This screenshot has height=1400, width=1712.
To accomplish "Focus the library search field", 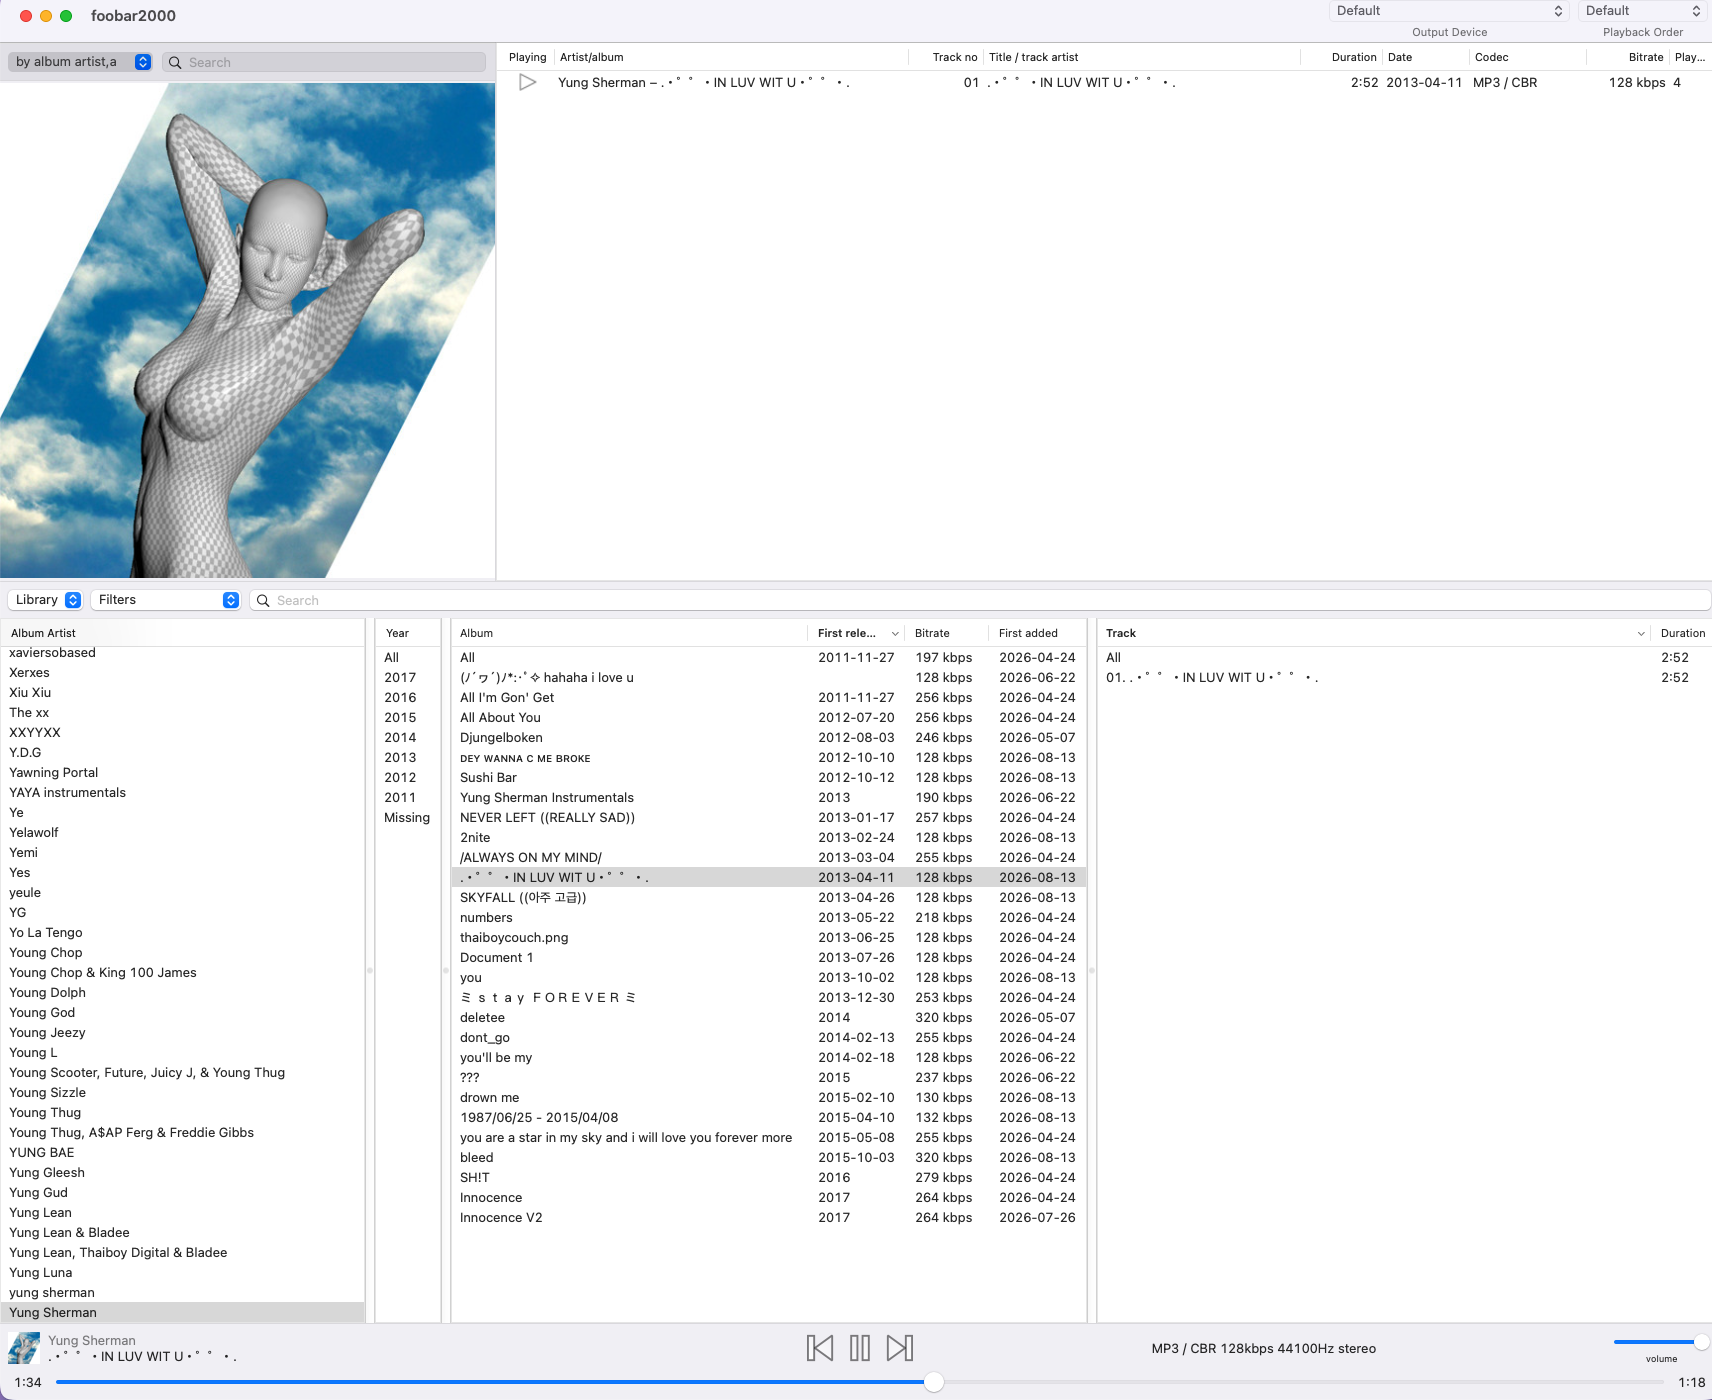I will (x=980, y=600).
